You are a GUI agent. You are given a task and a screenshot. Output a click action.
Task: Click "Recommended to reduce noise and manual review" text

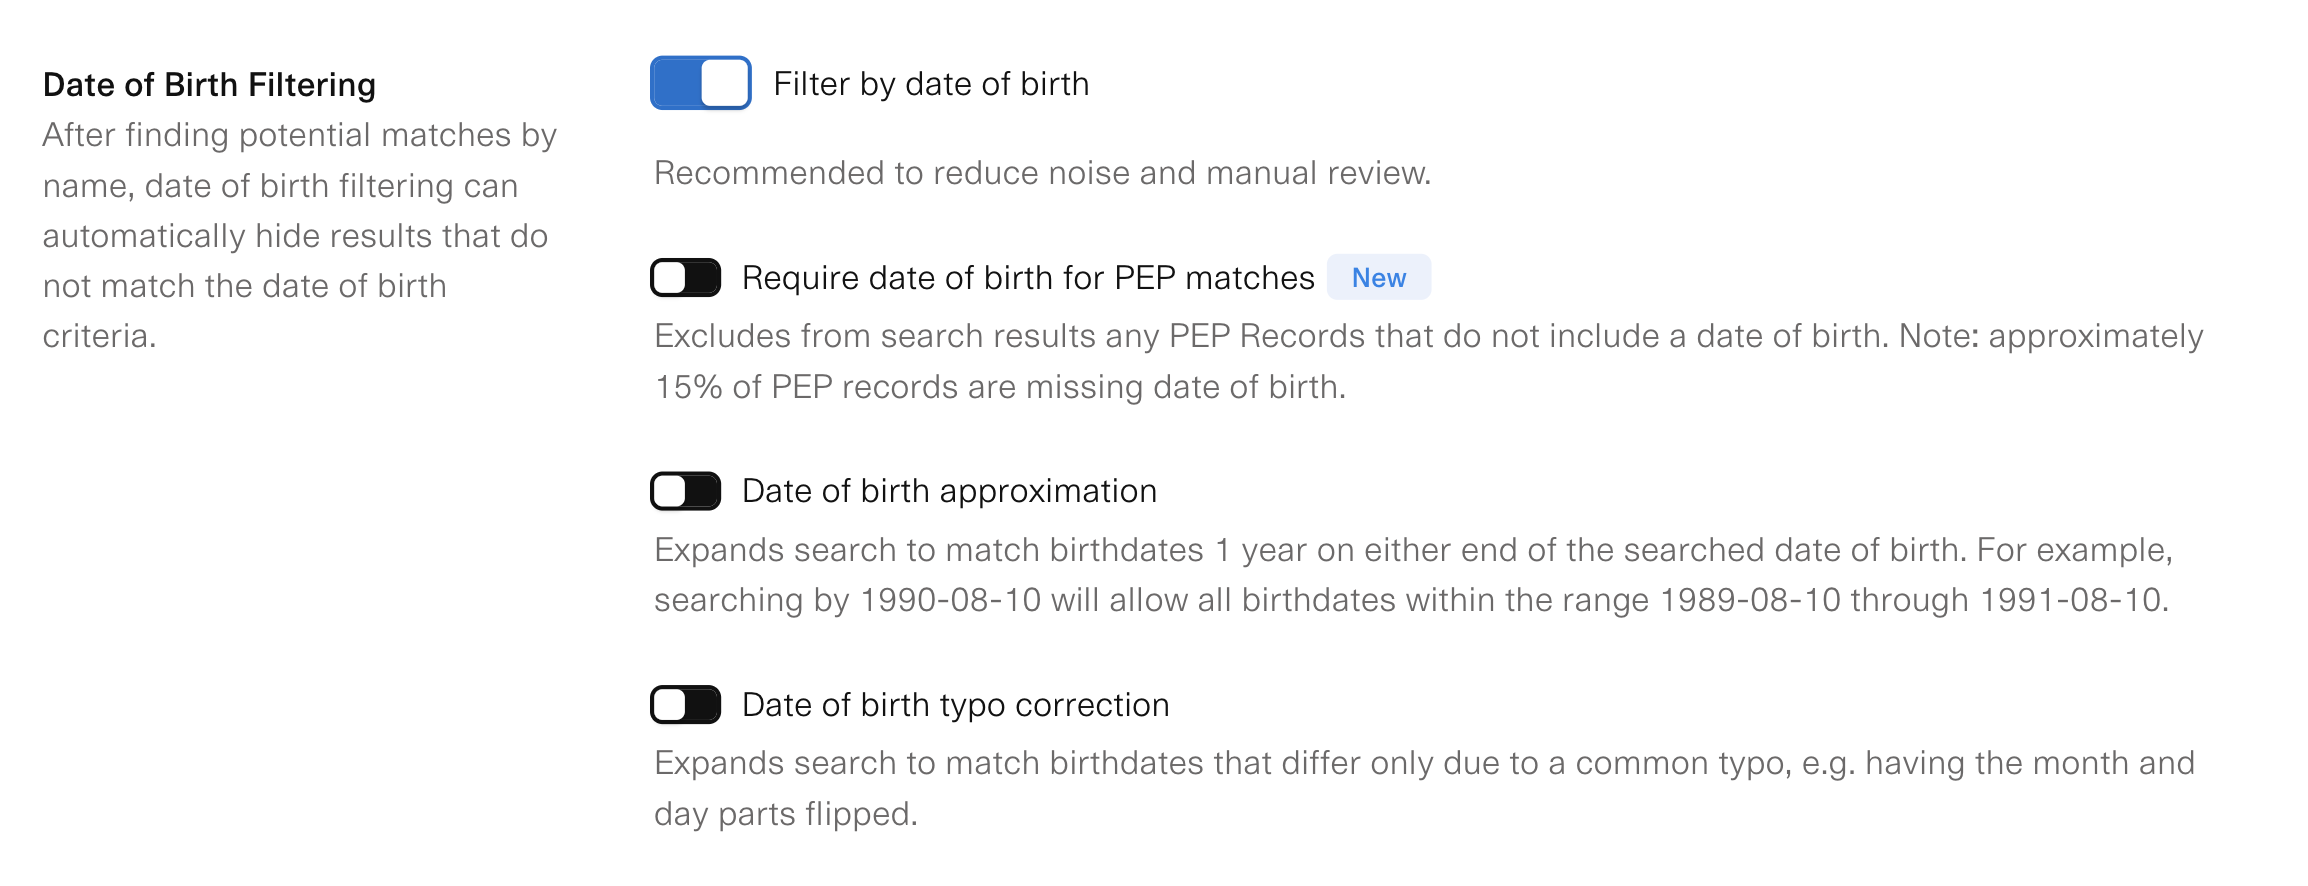point(1042,173)
